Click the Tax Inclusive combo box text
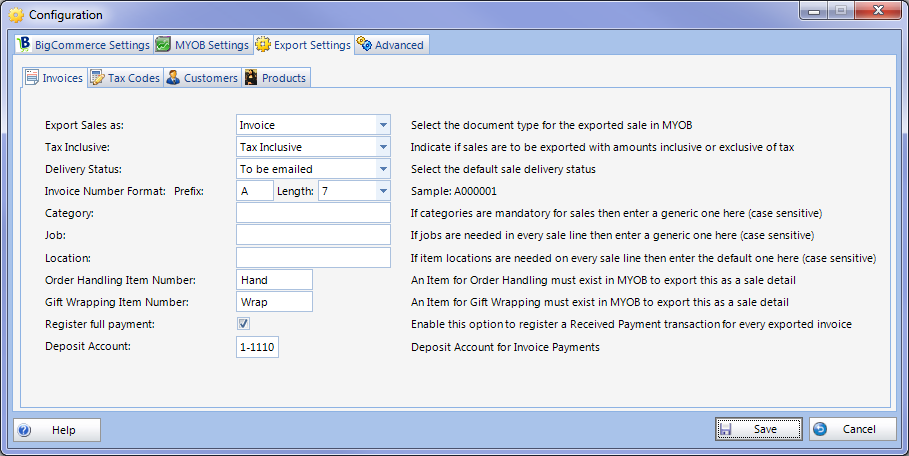Image resolution: width=909 pixels, height=456 pixels. pyautogui.click(x=271, y=147)
